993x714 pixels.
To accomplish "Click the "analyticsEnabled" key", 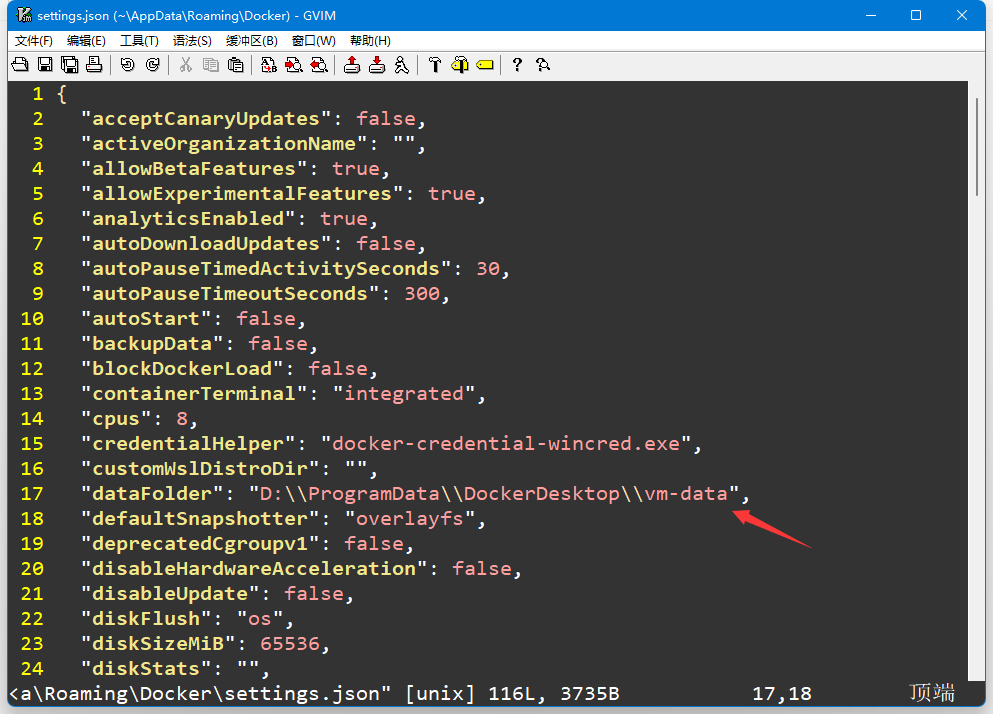I will [188, 219].
